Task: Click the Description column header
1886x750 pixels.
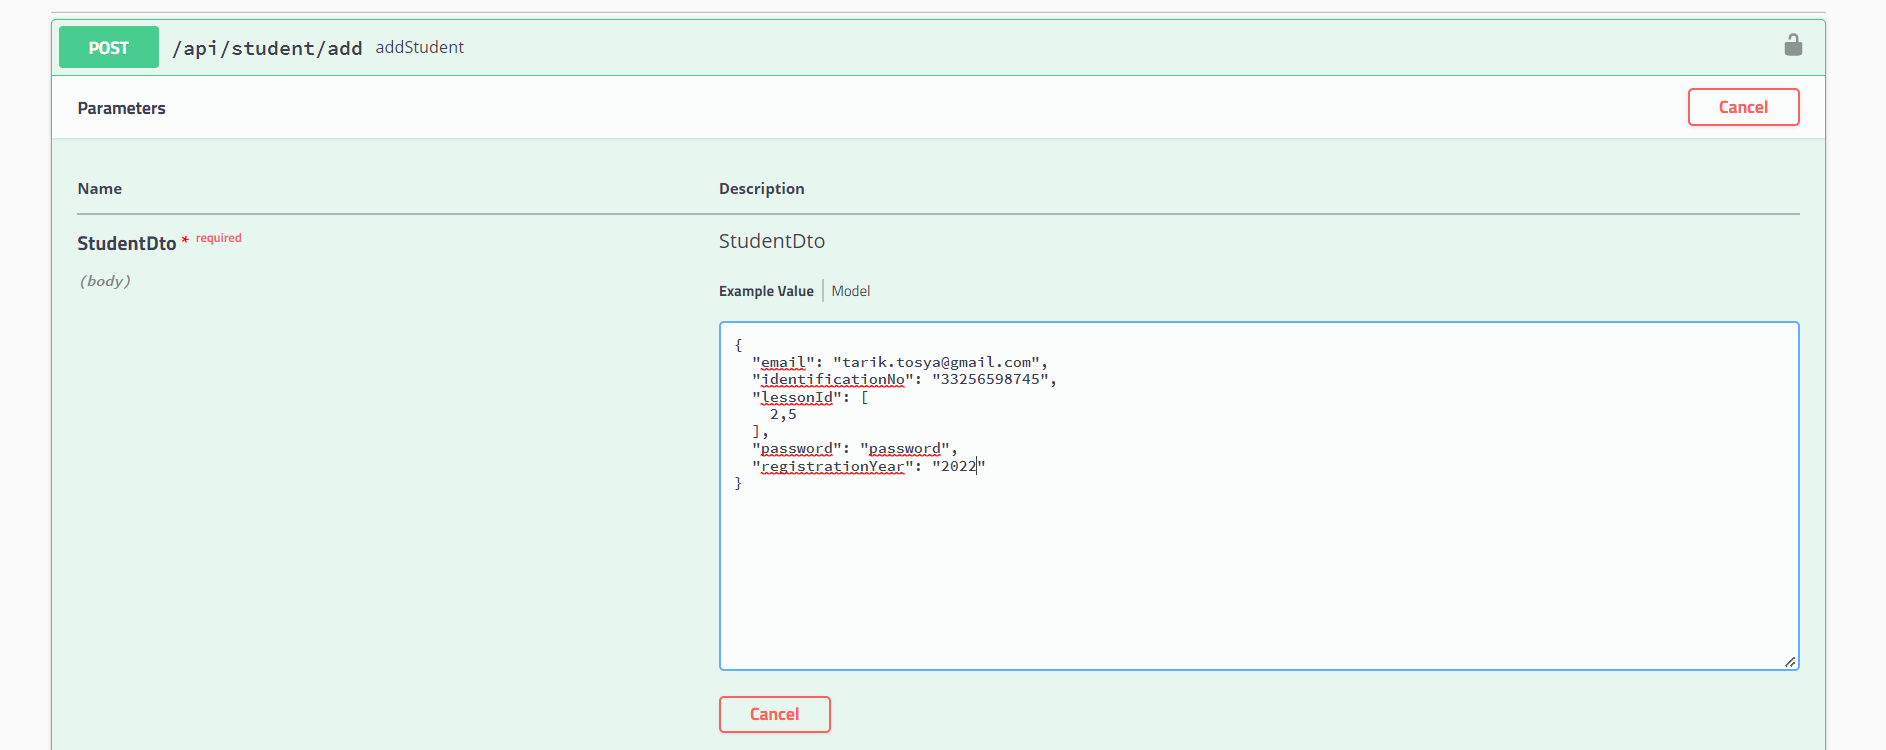Action: [761, 189]
